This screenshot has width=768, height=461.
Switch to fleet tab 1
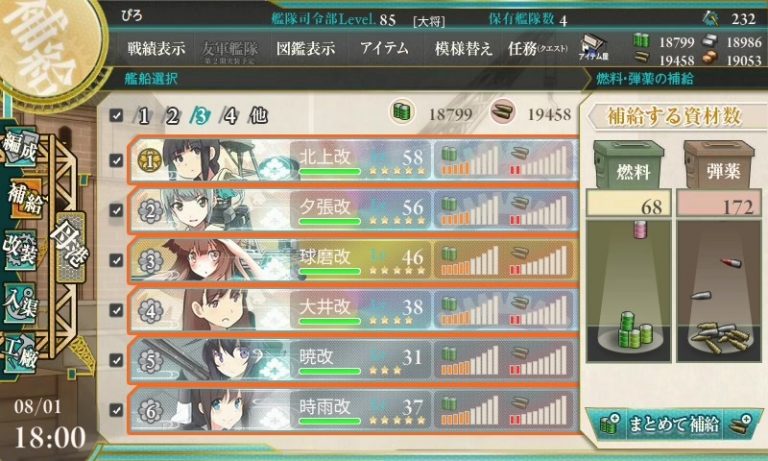143,116
